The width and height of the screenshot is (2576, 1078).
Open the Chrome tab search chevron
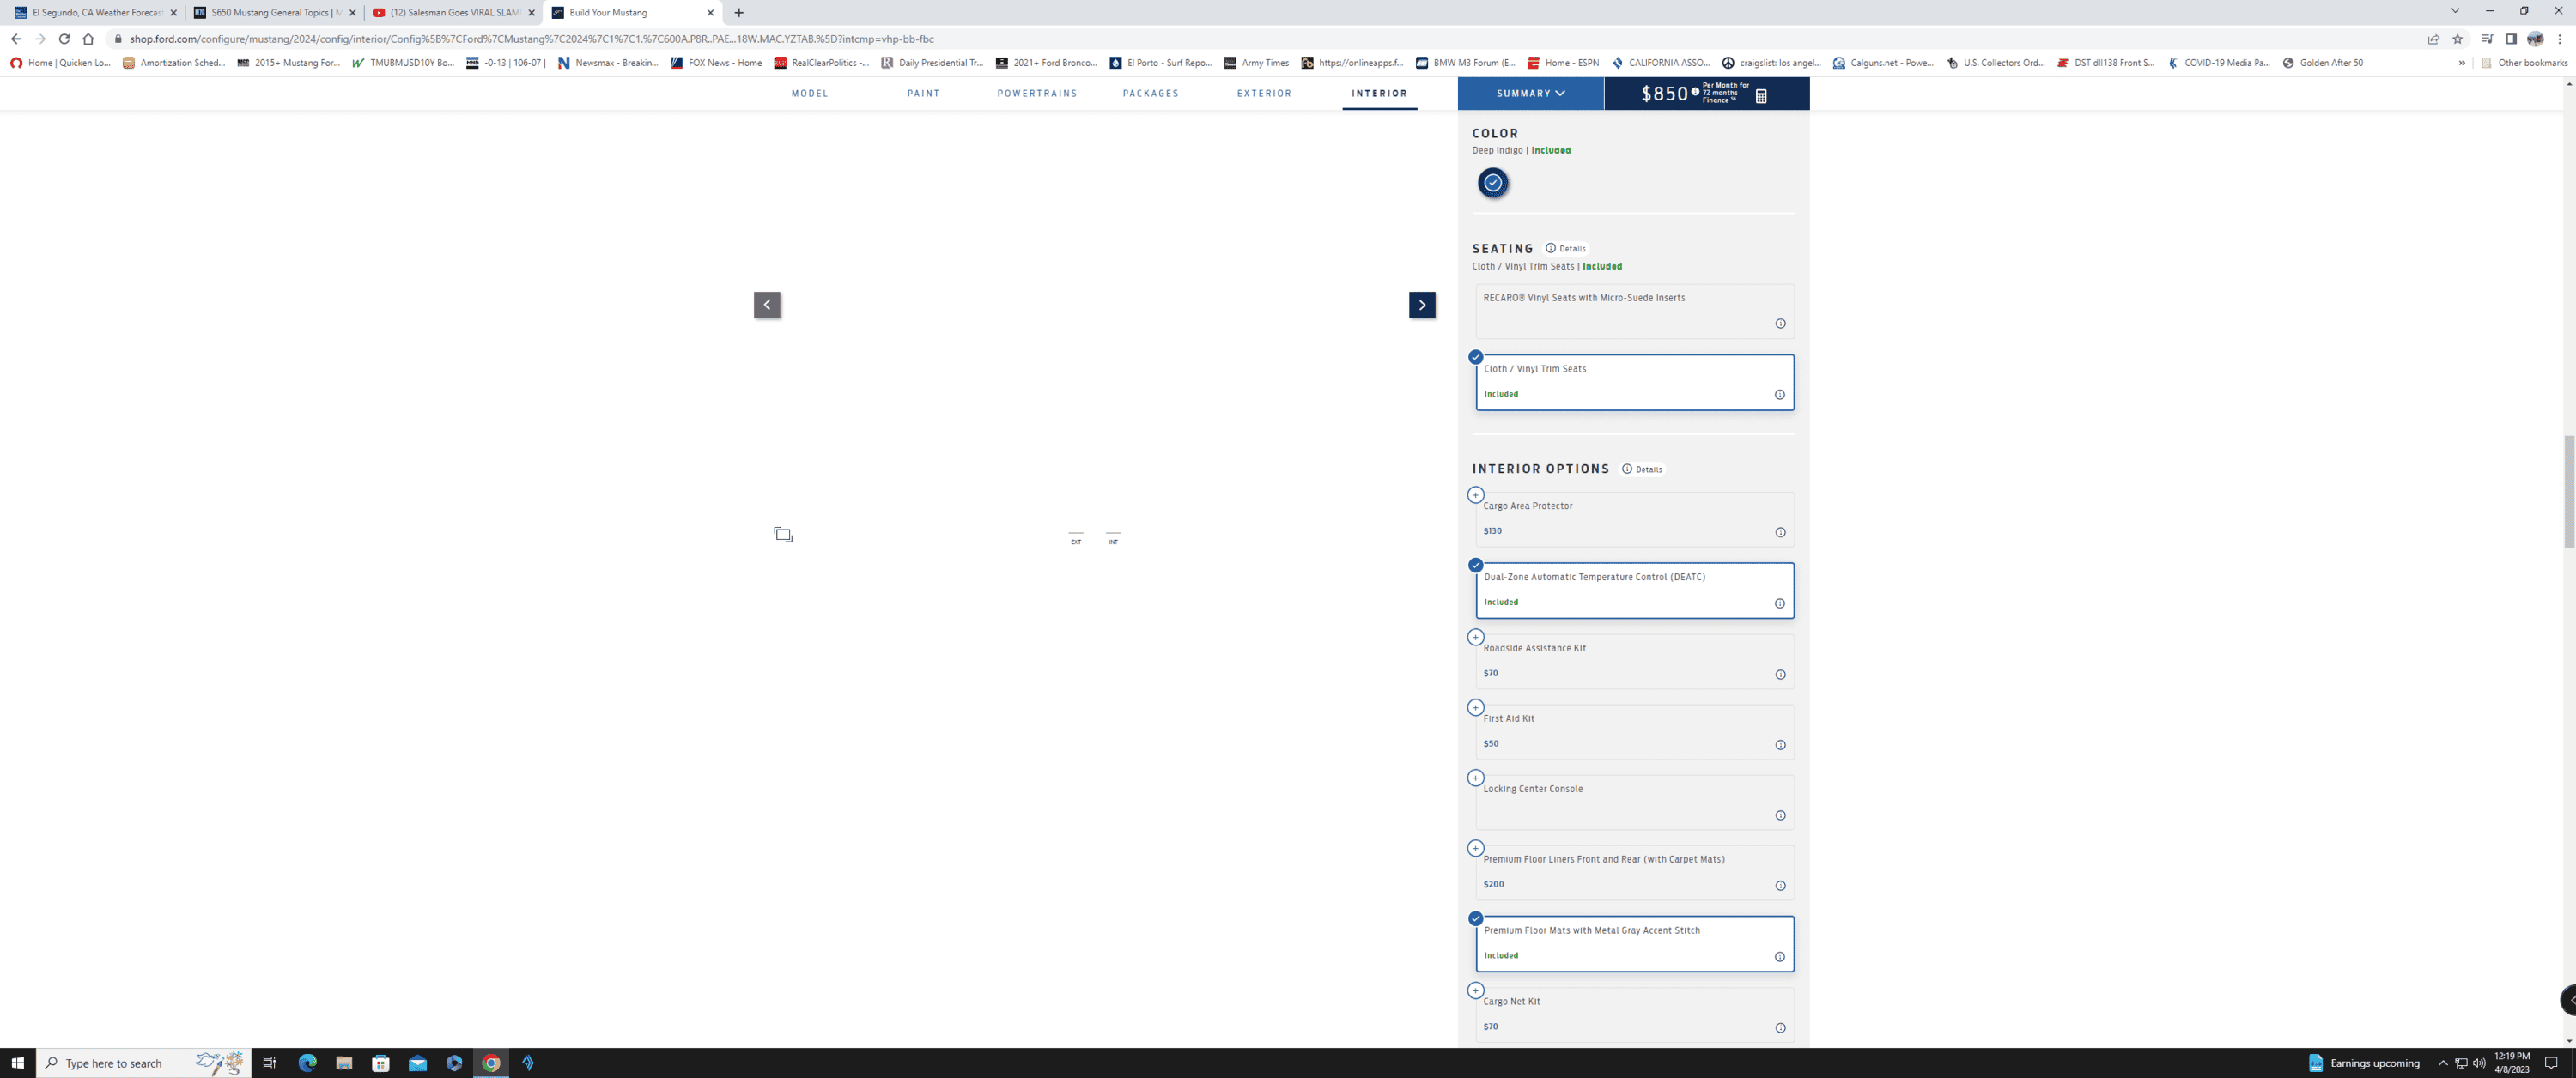2454,12
